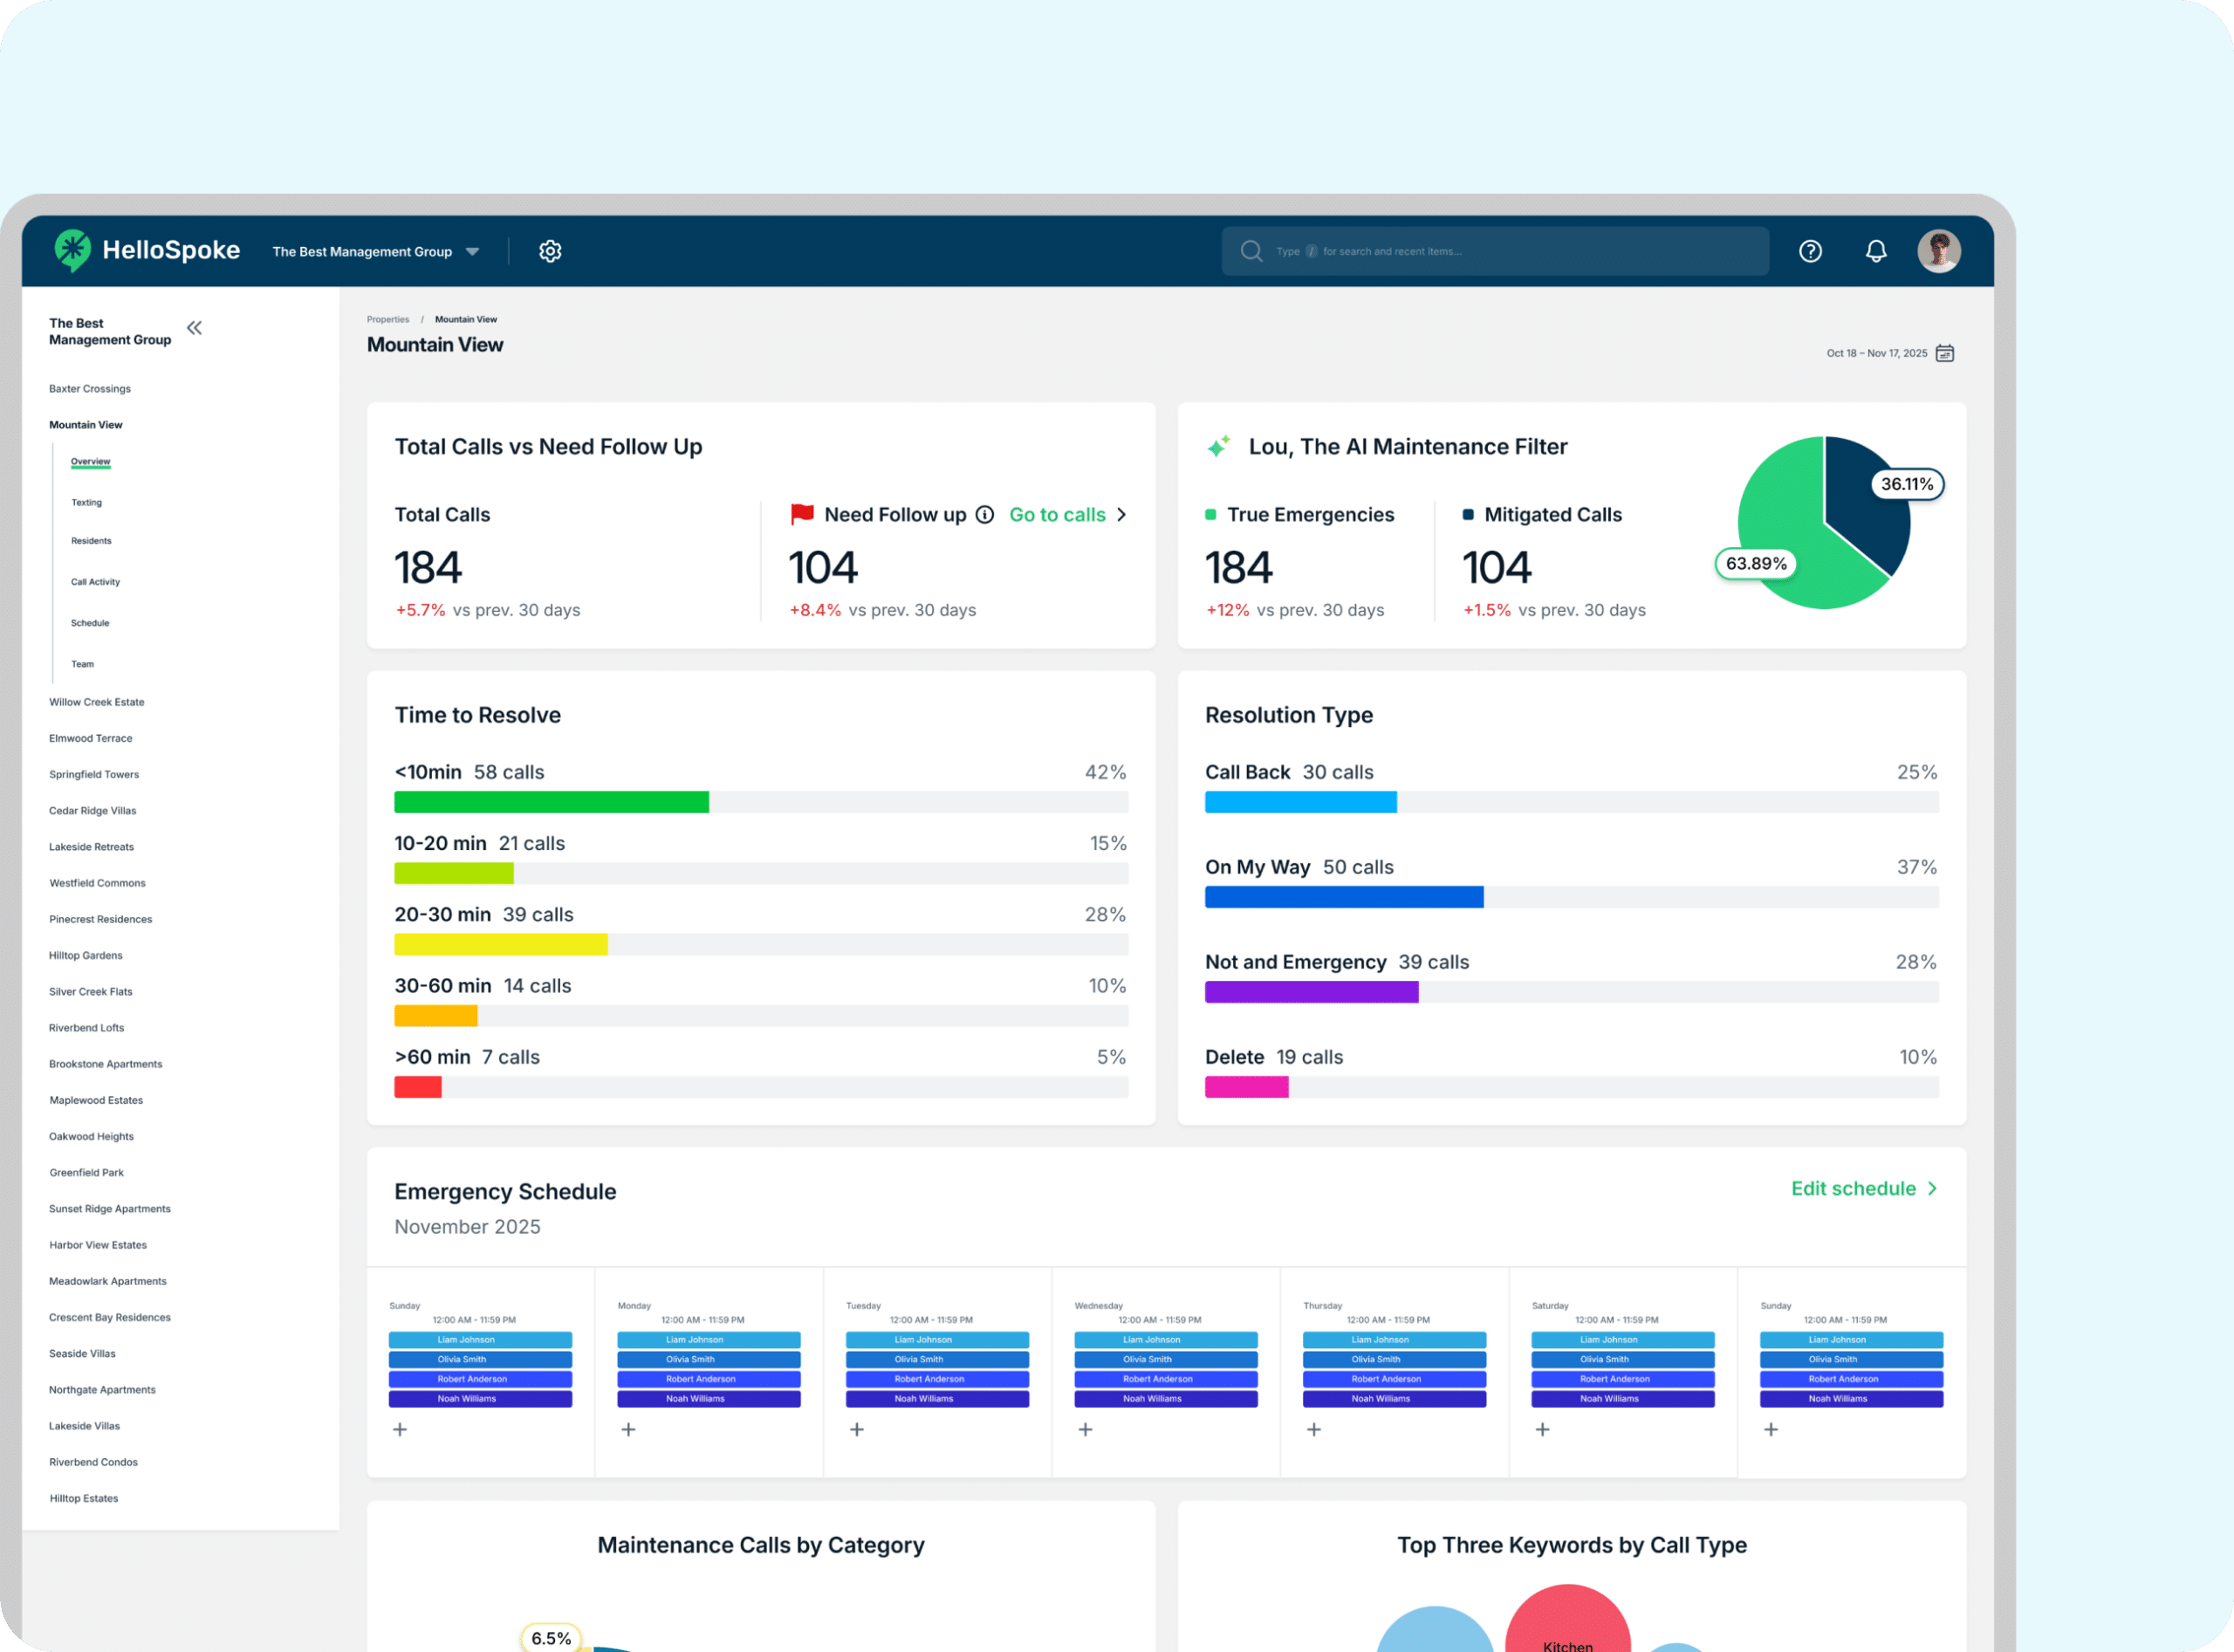Select the Texting sidebar item
Image resolution: width=2234 pixels, height=1652 pixels.
click(x=86, y=502)
